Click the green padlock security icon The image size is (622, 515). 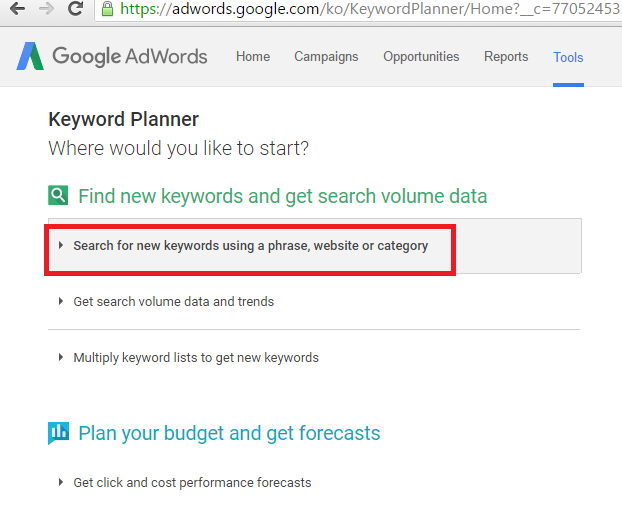[x=107, y=8]
